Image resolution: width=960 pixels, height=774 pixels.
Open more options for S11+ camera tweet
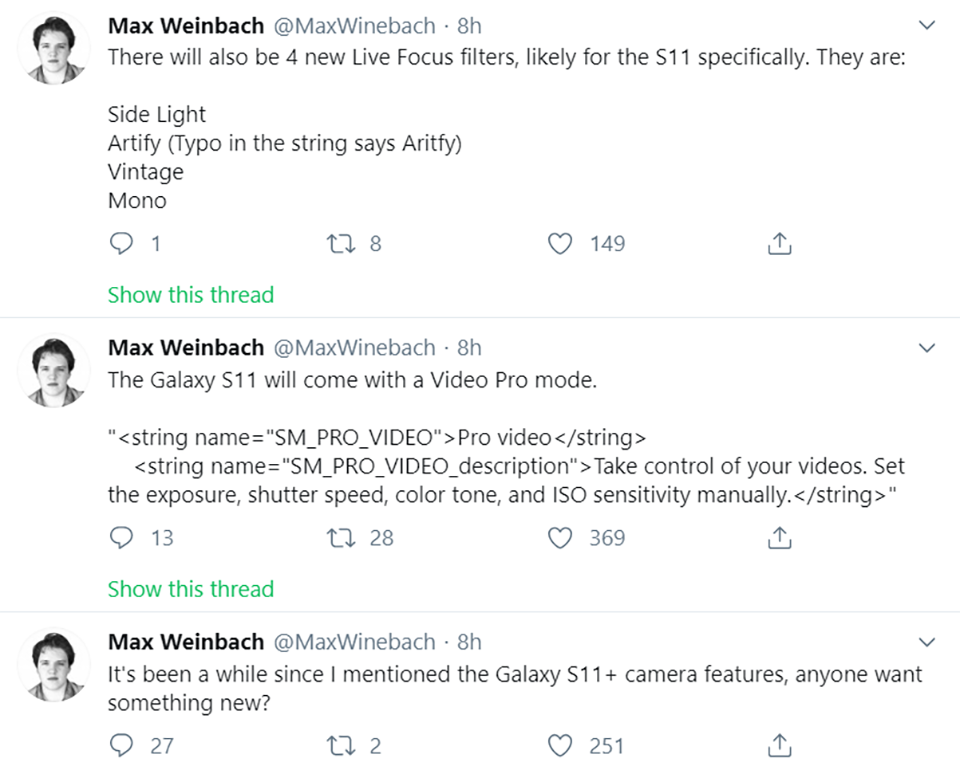pos(928,642)
